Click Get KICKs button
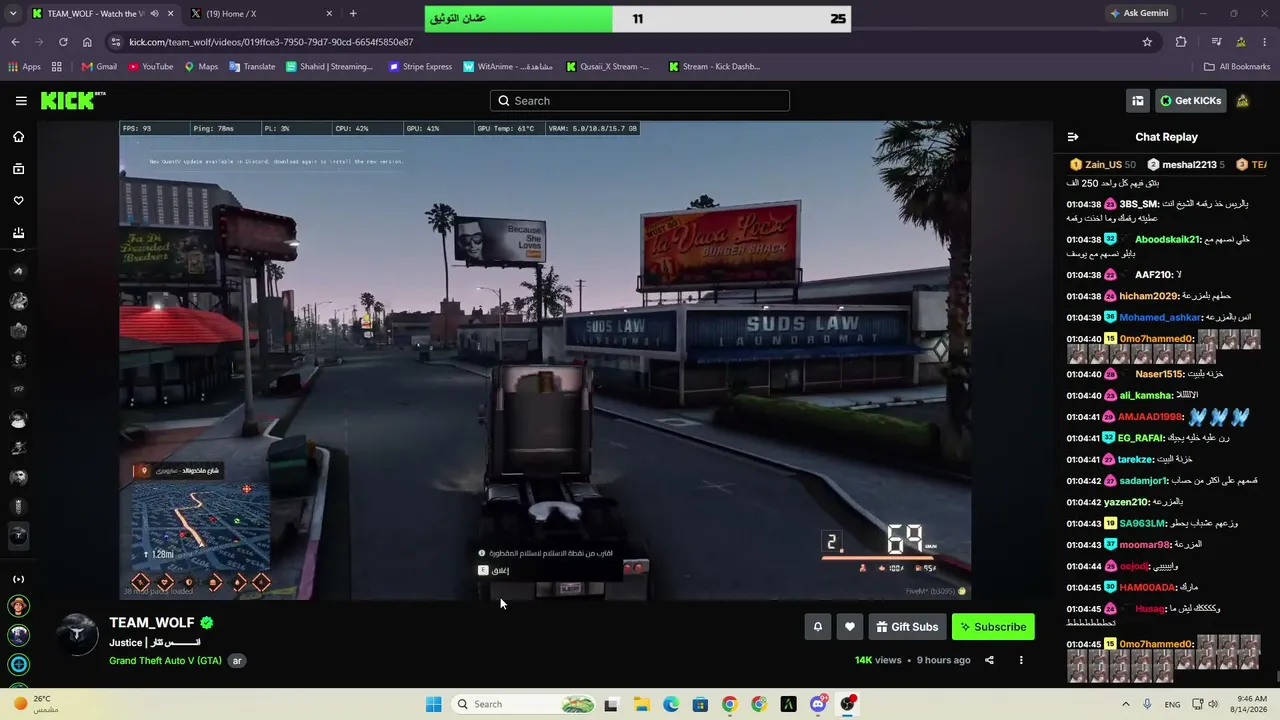This screenshot has width=1280, height=720. tap(1190, 101)
